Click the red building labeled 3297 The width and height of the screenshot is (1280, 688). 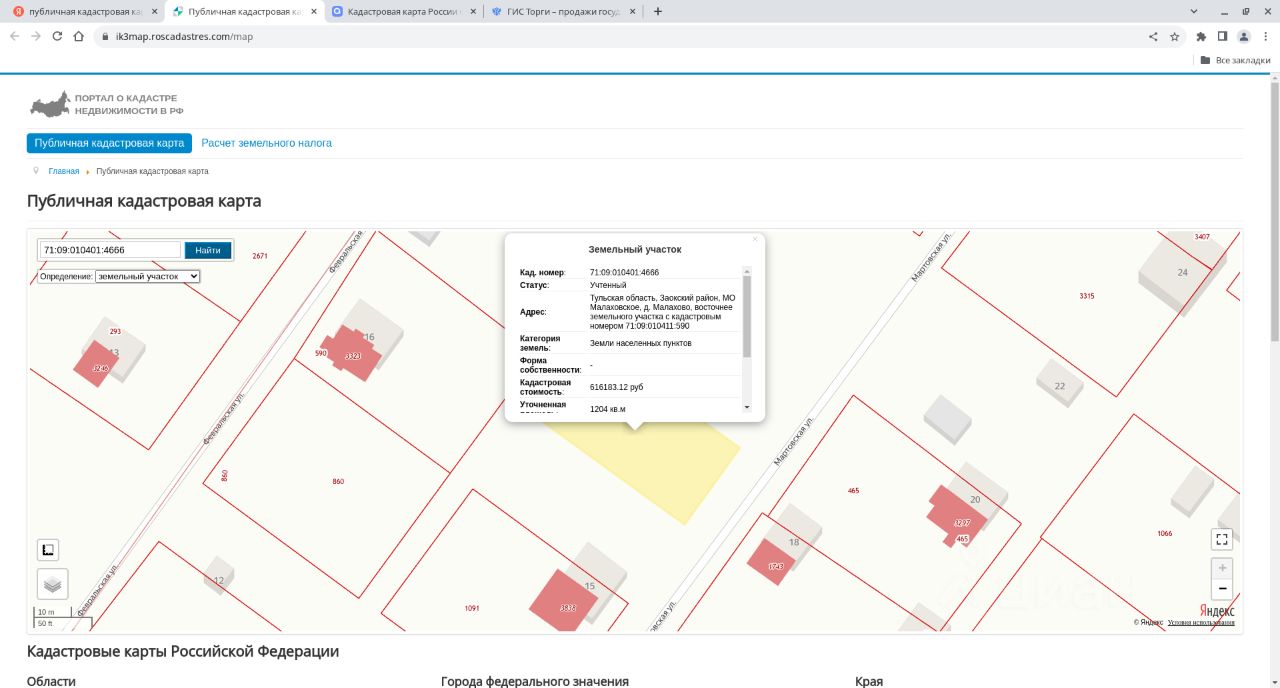[x=956, y=515]
